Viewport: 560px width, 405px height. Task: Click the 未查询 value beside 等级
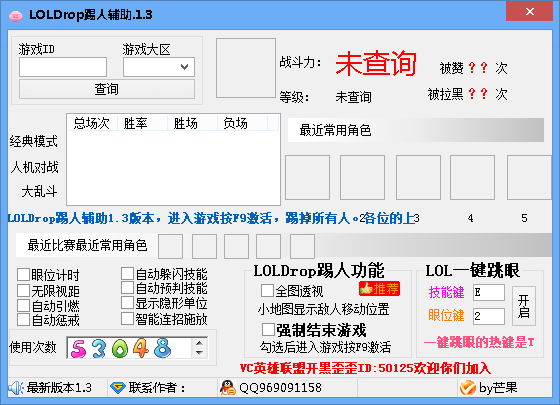[354, 97]
